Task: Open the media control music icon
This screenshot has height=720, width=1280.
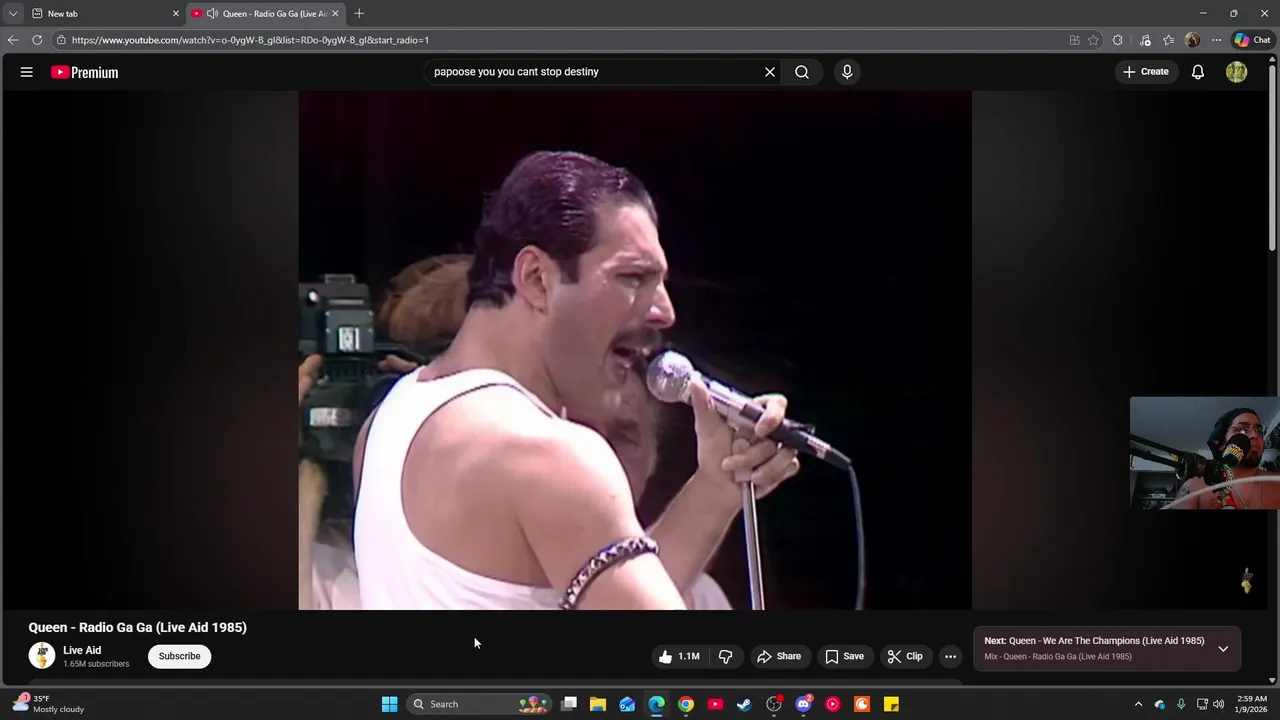Action: 1145,40
